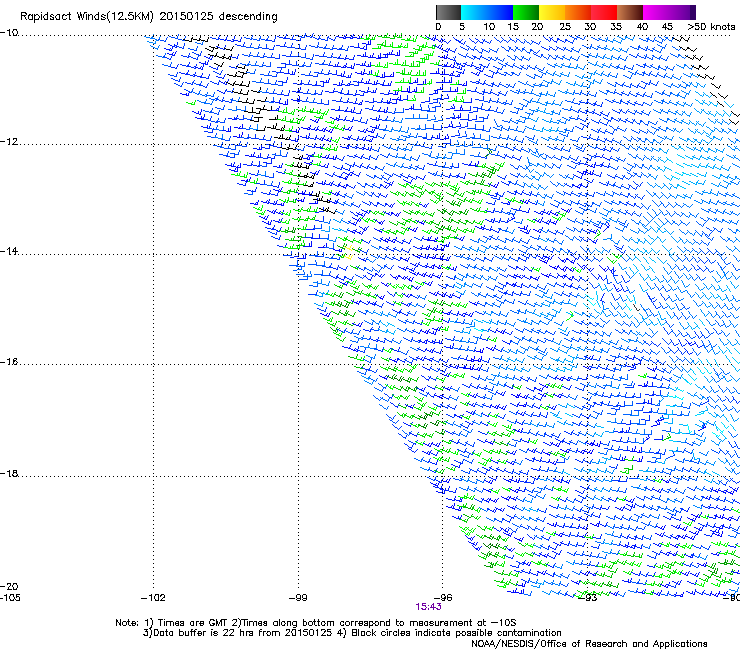This screenshot has height=650, width=740.
Task: Click the '-14' latitude axis label
Action: coord(9,251)
